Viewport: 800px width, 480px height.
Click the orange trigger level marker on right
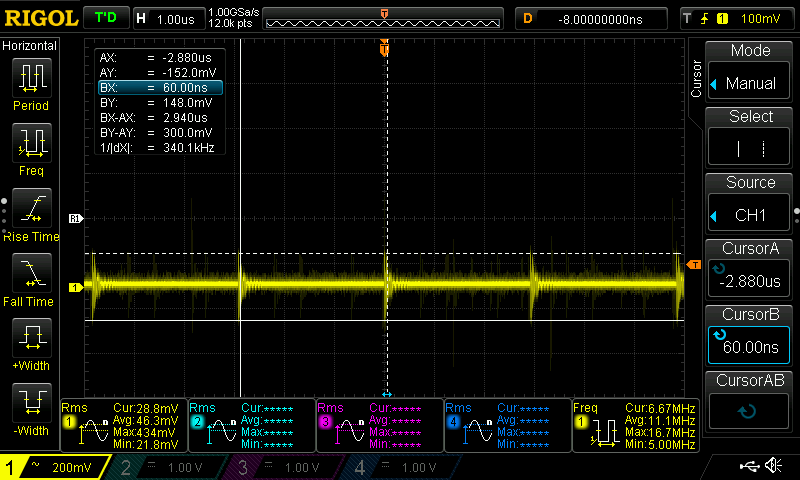pos(694,264)
